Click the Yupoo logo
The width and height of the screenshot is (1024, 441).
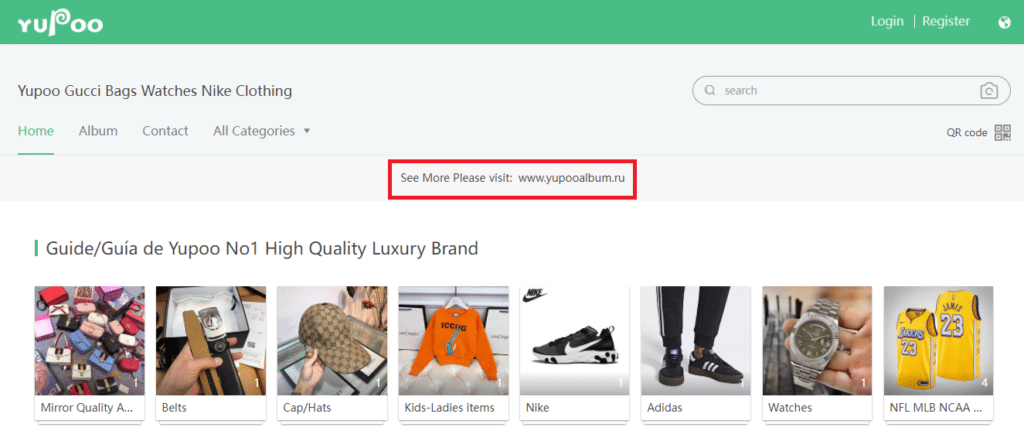[x=60, y=23]
